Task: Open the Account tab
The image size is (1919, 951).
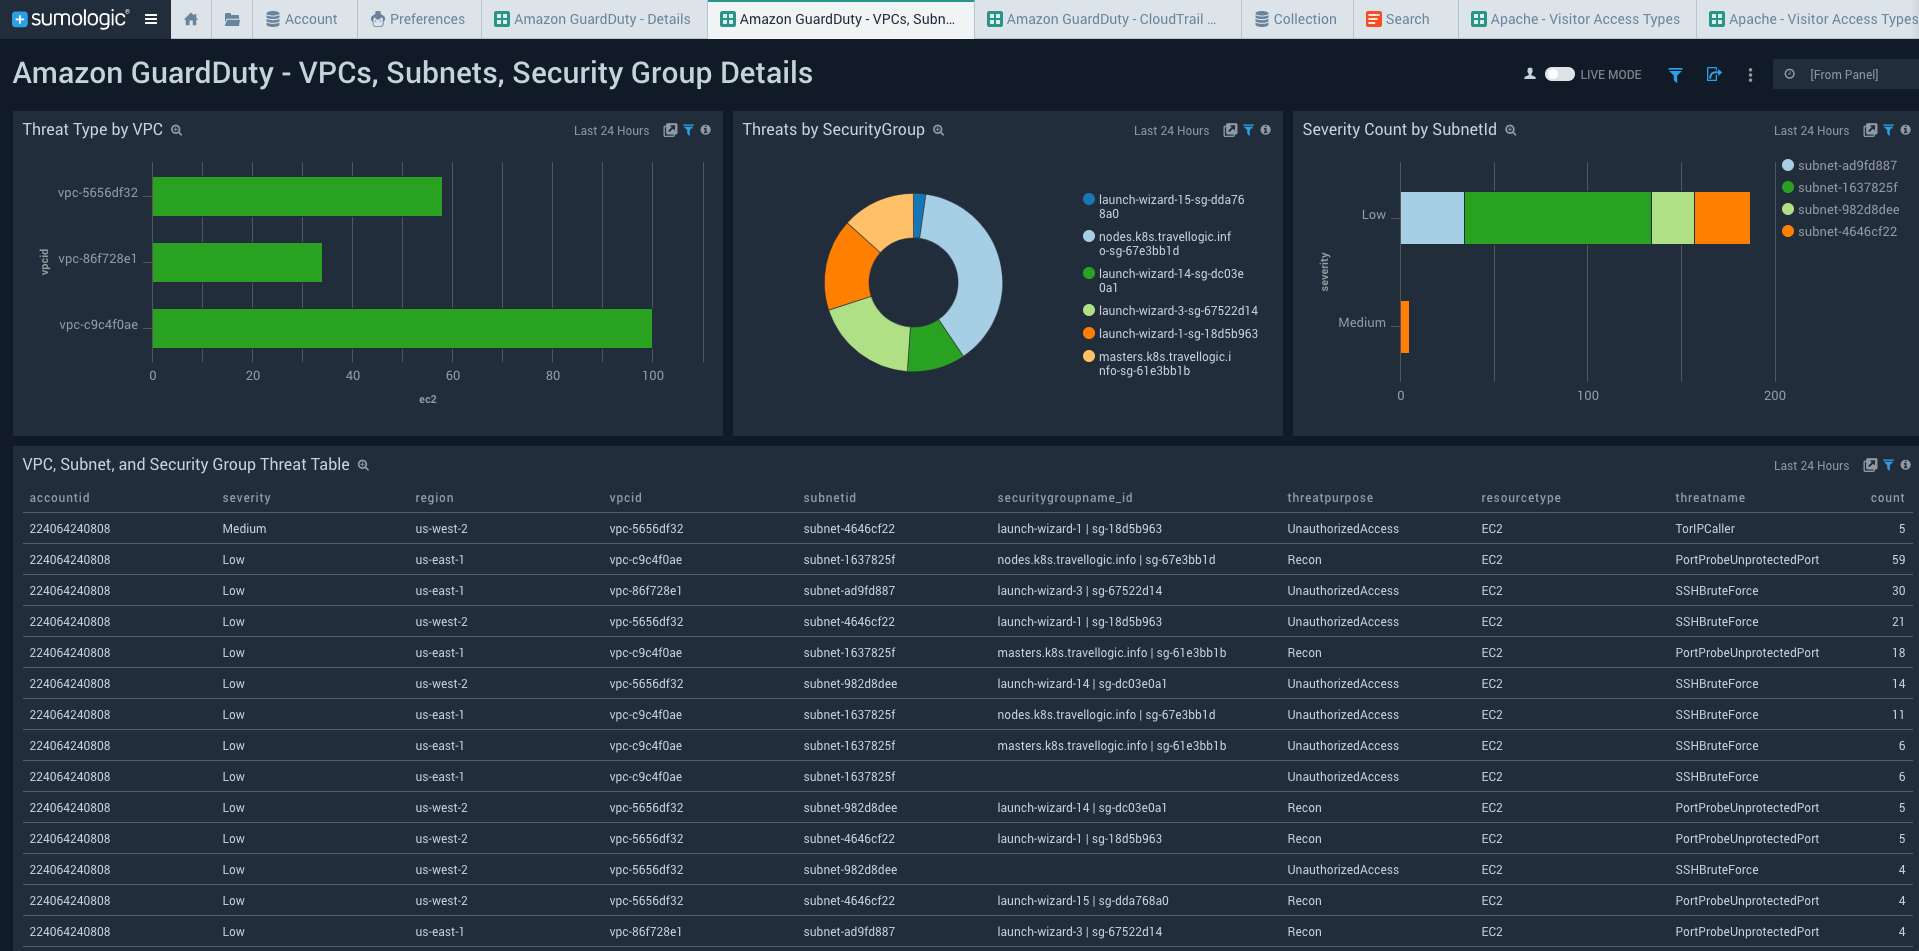Action: 302,19
